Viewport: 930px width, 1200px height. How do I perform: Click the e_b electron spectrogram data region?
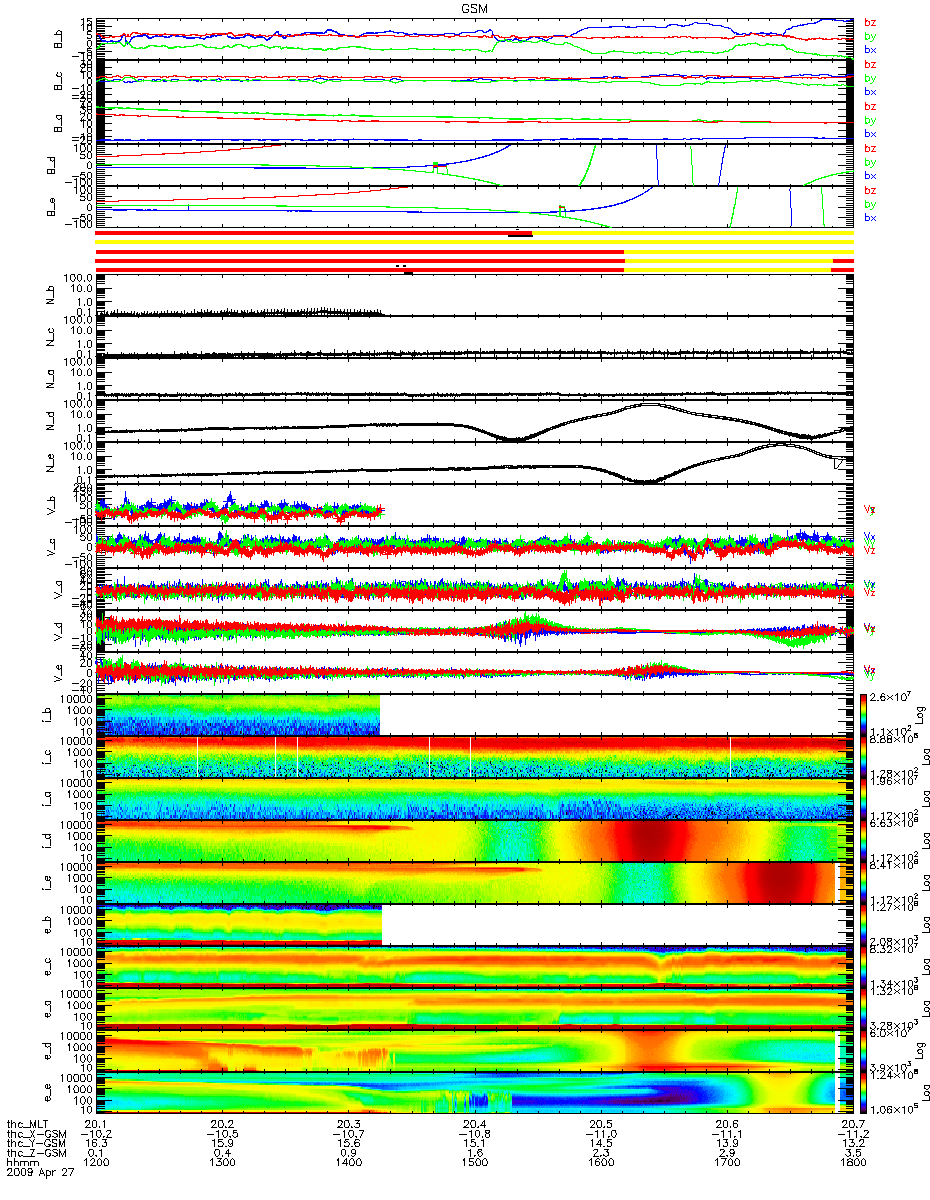[238, 925]
